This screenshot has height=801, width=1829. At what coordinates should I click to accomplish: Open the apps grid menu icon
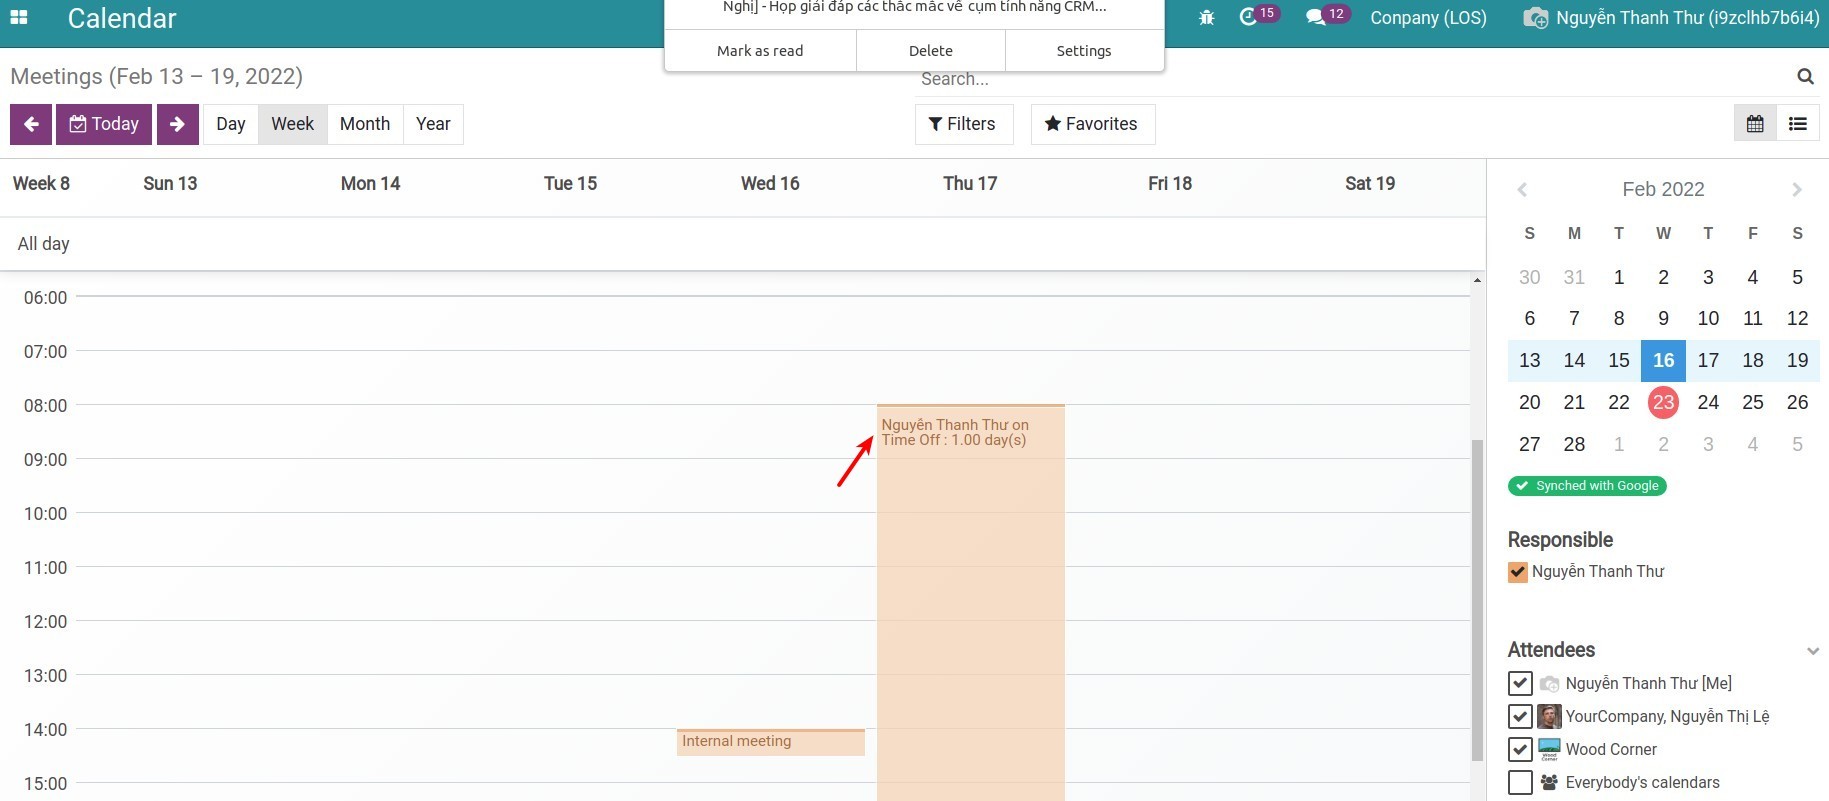tap(19, 17)
